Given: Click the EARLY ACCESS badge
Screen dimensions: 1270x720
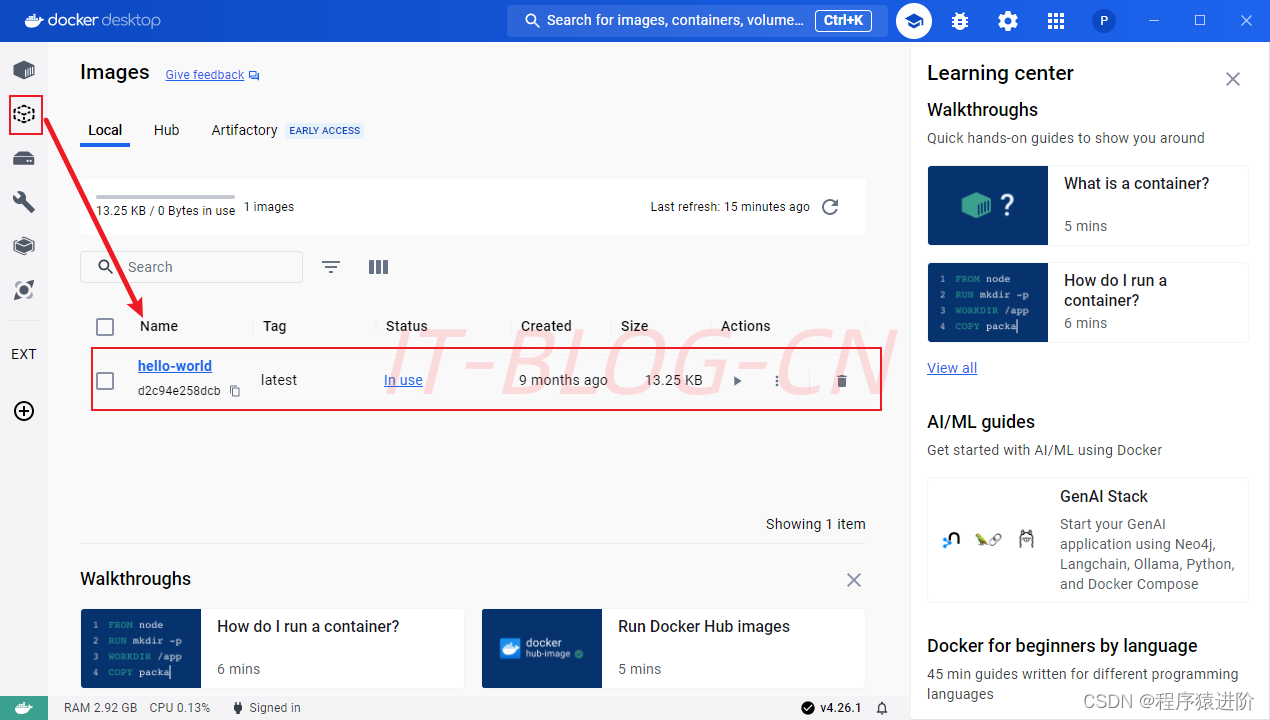Looking at the screenshot, I should coord(325,130).
